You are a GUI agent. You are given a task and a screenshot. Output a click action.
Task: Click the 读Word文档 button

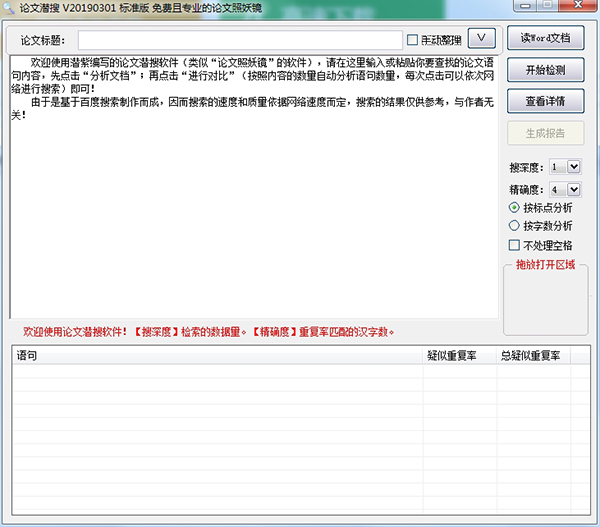(x=546, y=38)
